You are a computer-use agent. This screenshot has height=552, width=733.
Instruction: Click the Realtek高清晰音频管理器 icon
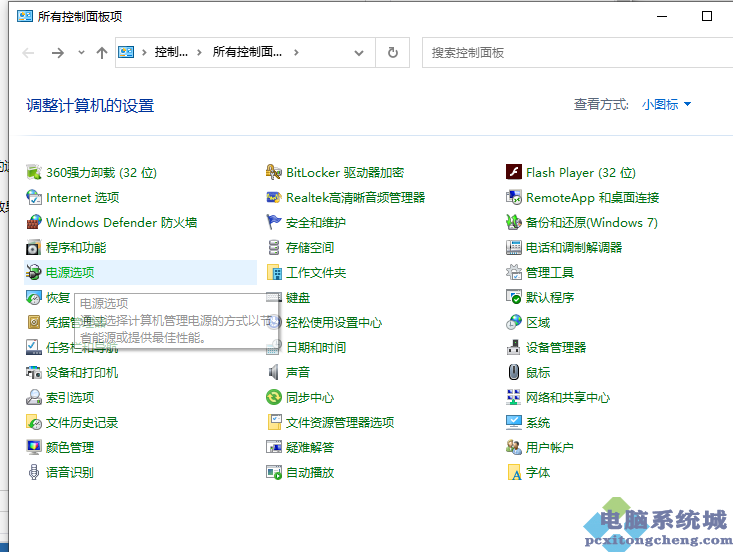[274, 197]
